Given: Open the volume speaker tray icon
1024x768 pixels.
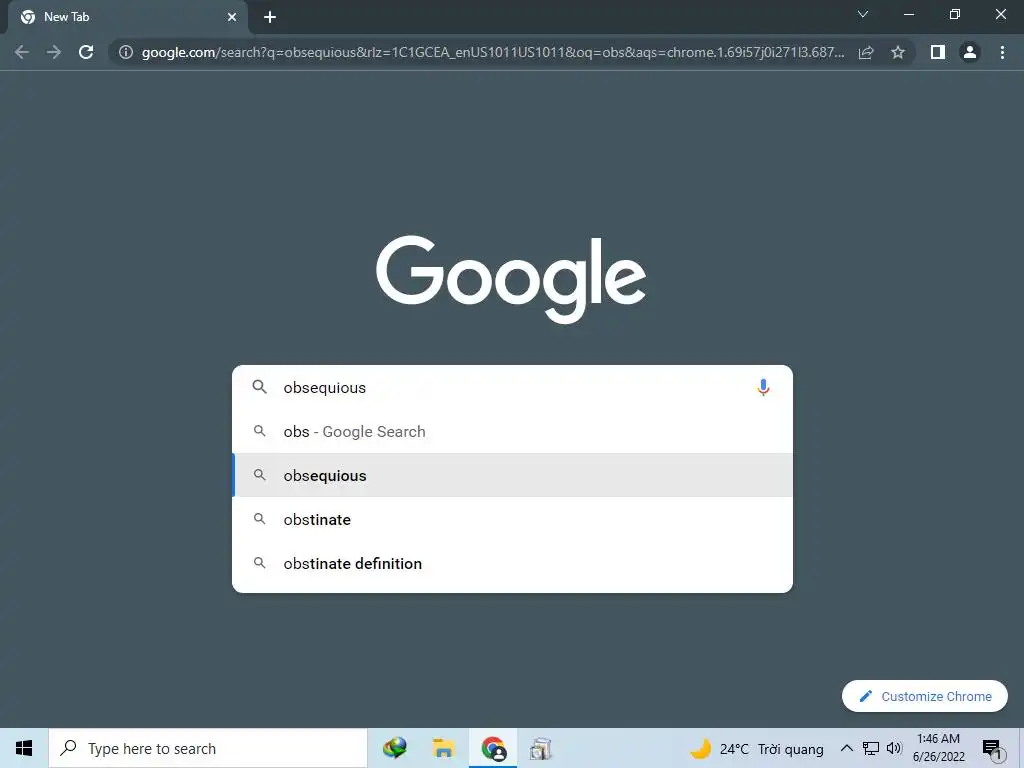Looking at the screenshot, I should click(x=894, y=748).
